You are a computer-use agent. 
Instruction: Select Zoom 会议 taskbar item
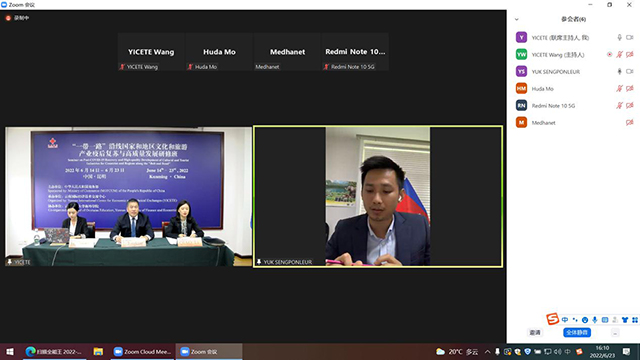tap(209, 351)
